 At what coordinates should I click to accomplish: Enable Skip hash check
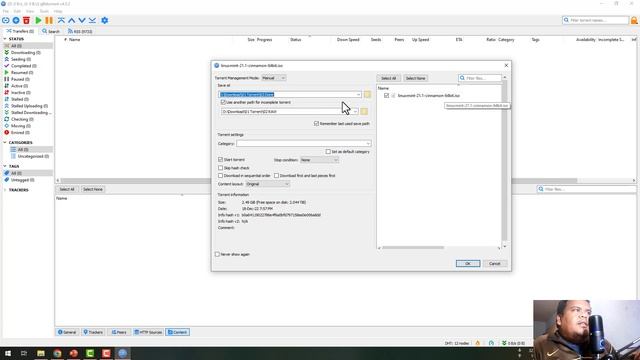pyautogui.click(x=220, y=168)
